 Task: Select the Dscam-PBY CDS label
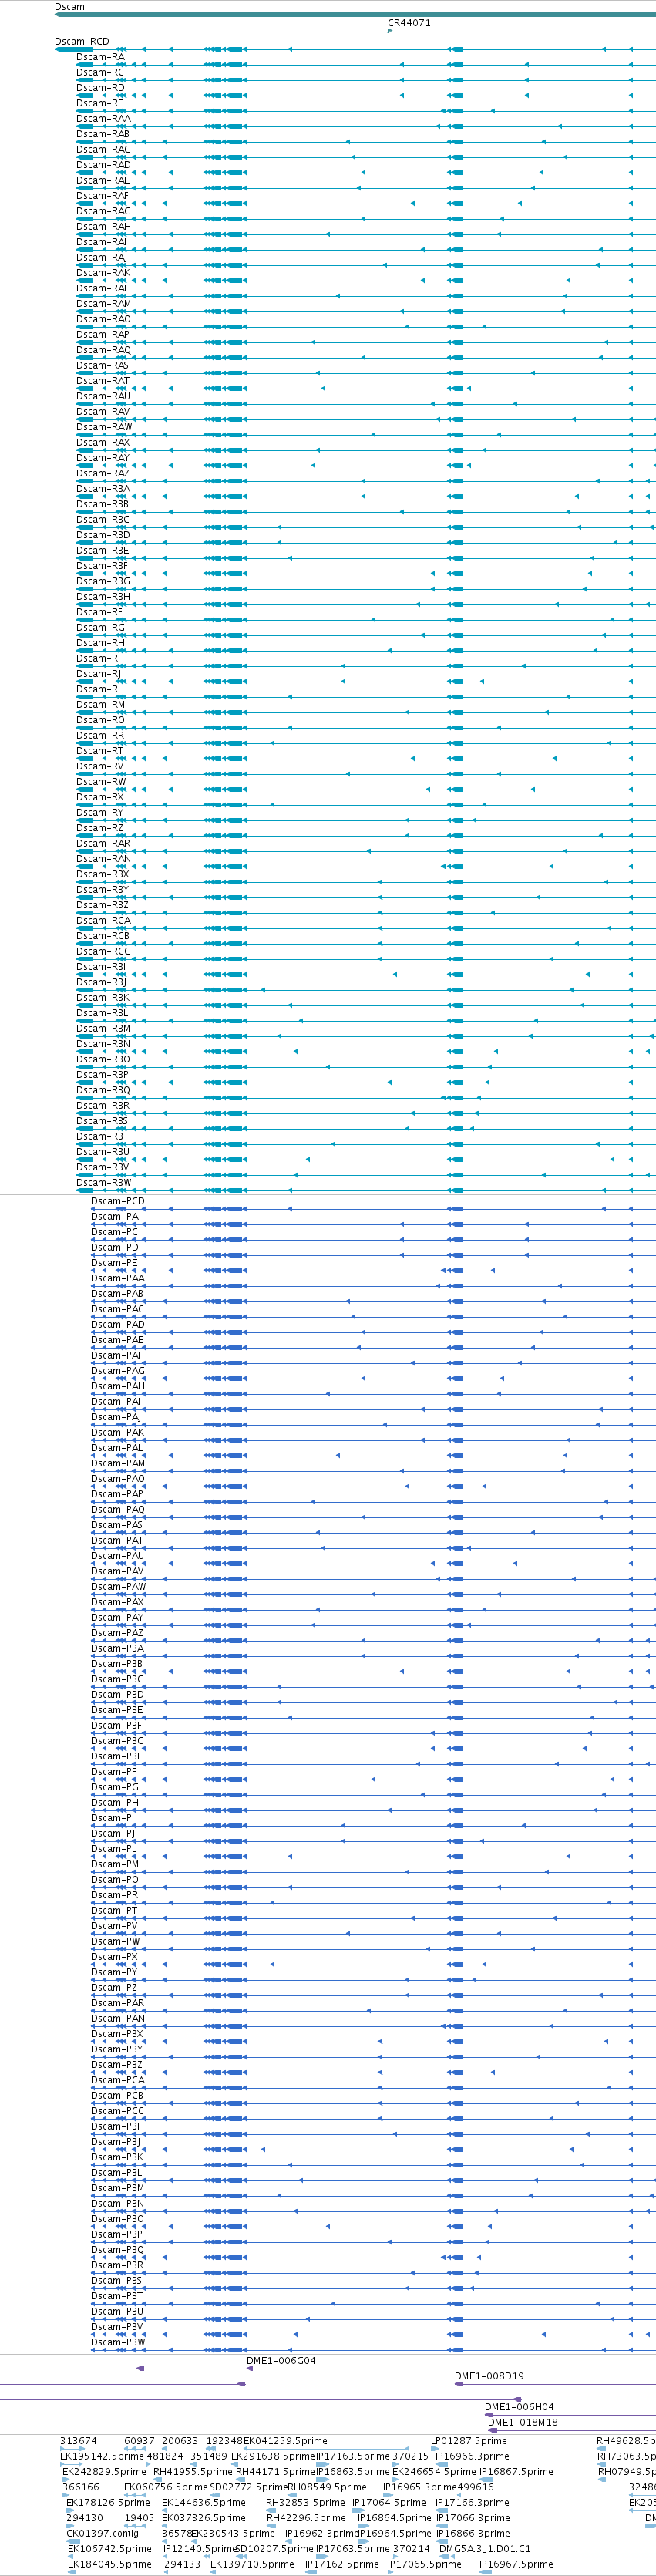click(117, 2050)
